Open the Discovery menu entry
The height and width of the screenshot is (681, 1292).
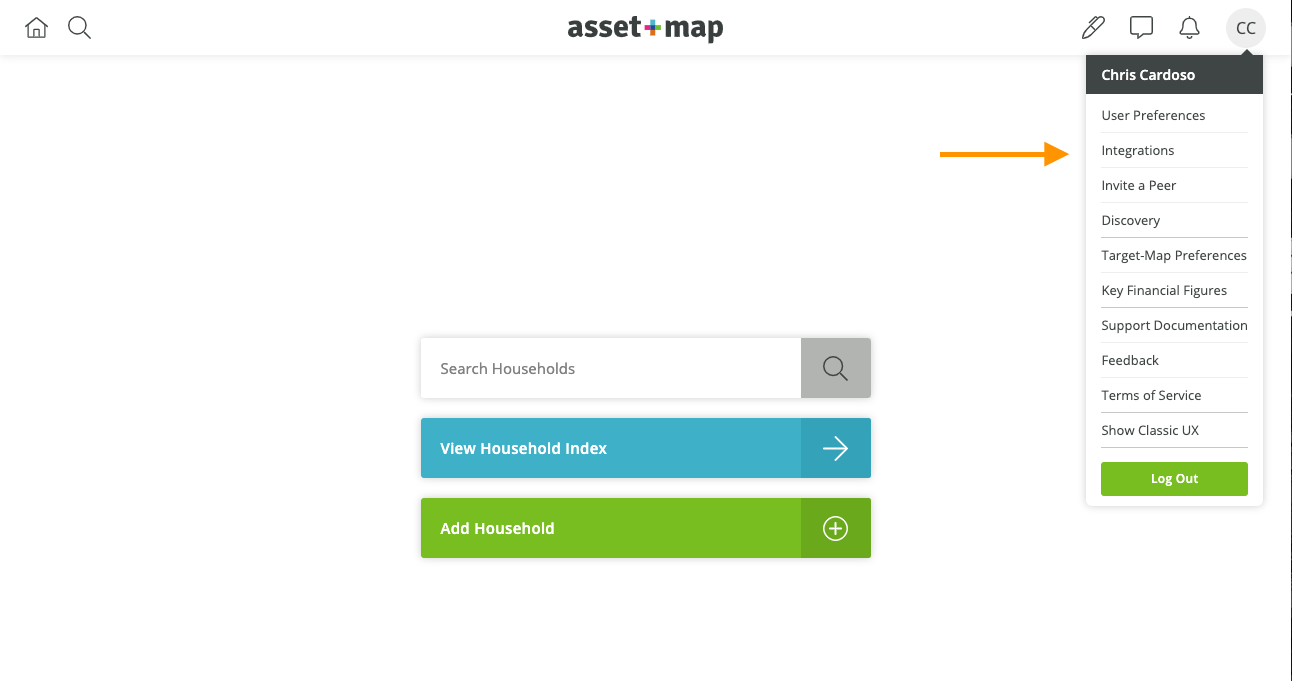[x=1131, y=220]
